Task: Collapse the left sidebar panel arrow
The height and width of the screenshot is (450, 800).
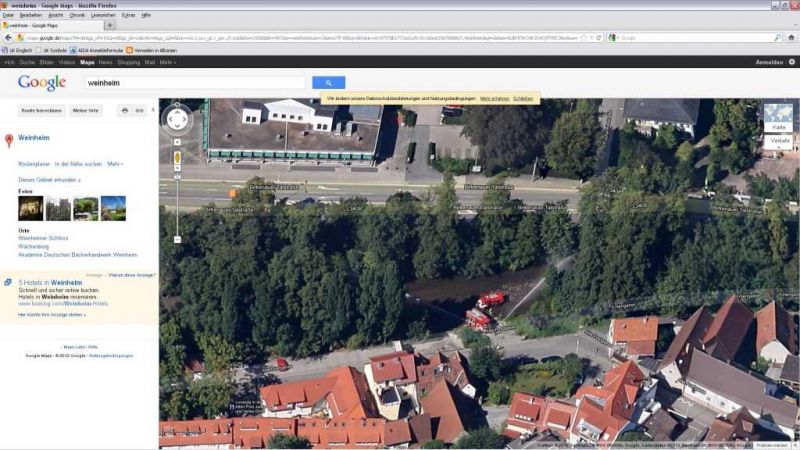Action: (x=153, y=109)
